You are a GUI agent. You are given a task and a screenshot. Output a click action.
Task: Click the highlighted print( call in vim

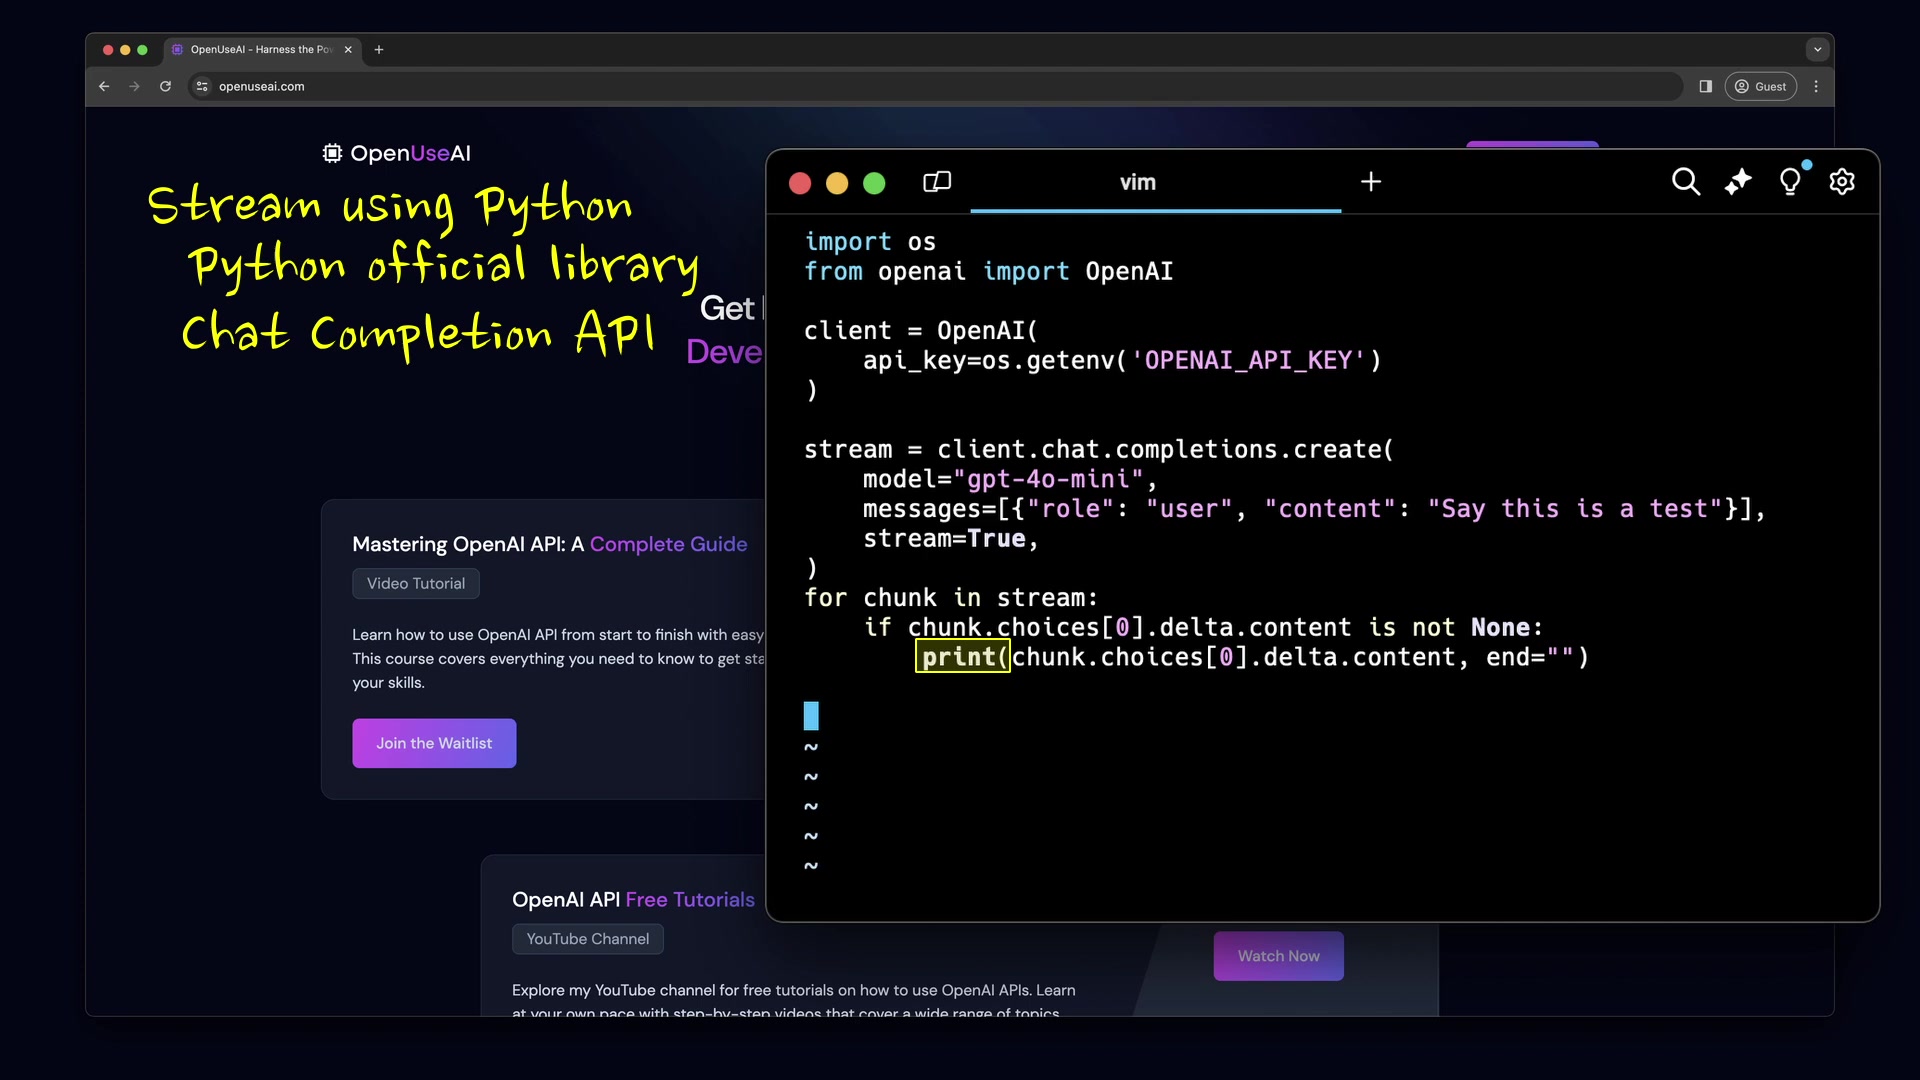pyautogui.click(x=963, y=656)
